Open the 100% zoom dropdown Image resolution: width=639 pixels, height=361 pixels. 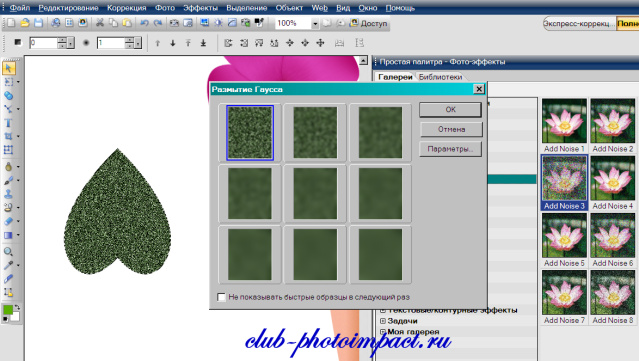315,24
